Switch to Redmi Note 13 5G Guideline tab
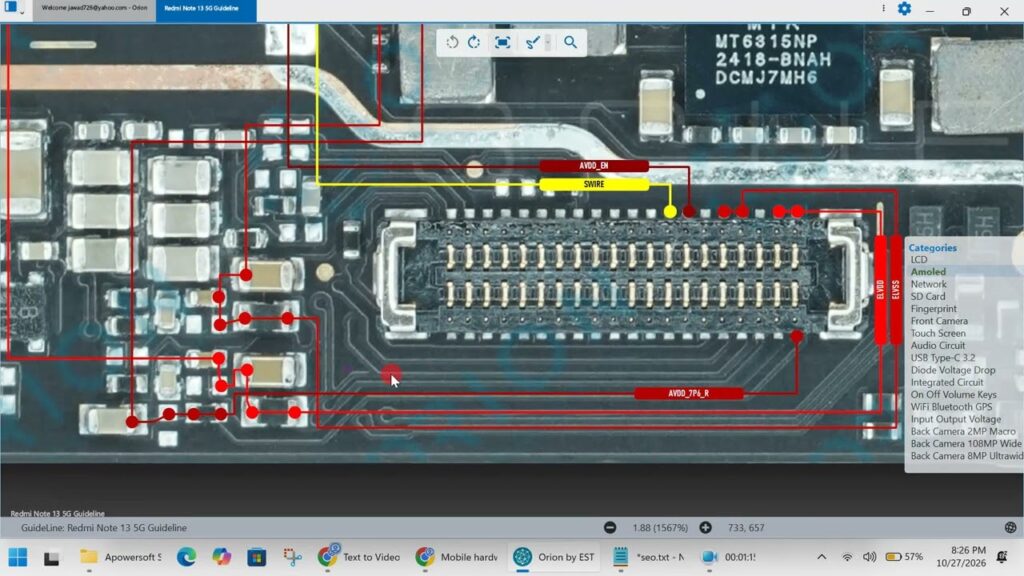The image size is (1024, 576). [x=206, y=9]
